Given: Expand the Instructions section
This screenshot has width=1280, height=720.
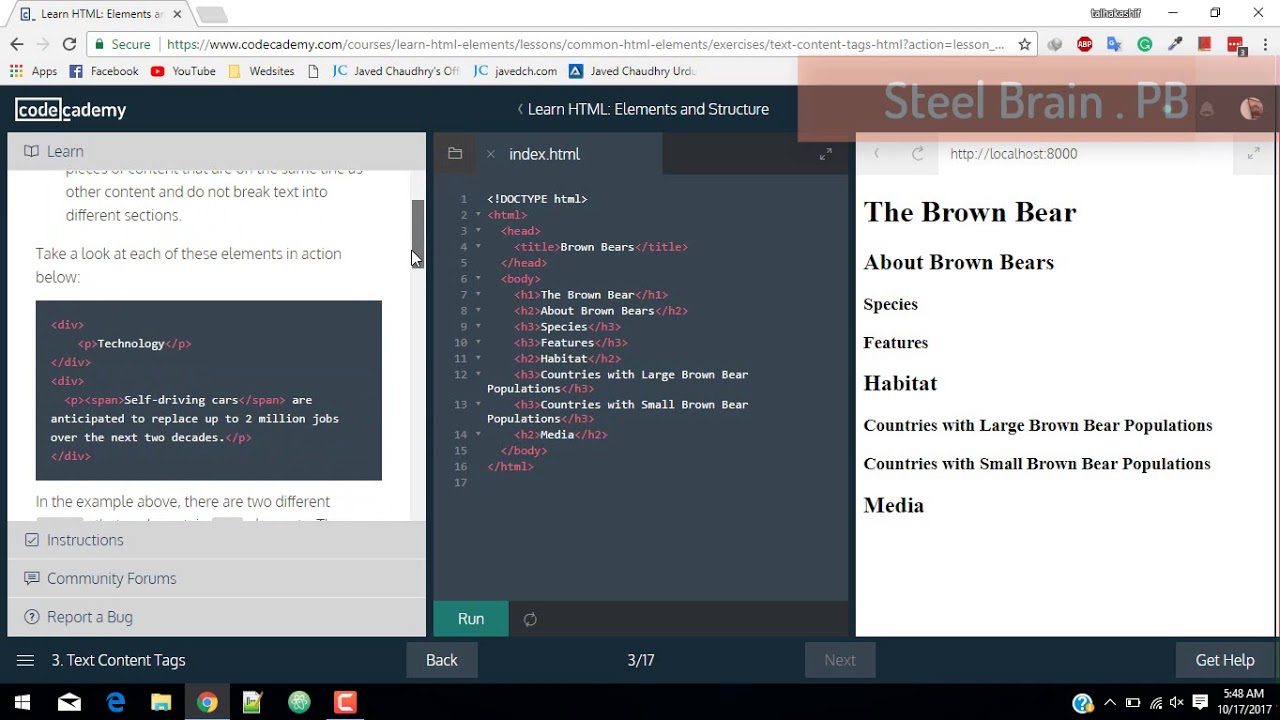Looking at the screenshot, I should click(216, 540).
